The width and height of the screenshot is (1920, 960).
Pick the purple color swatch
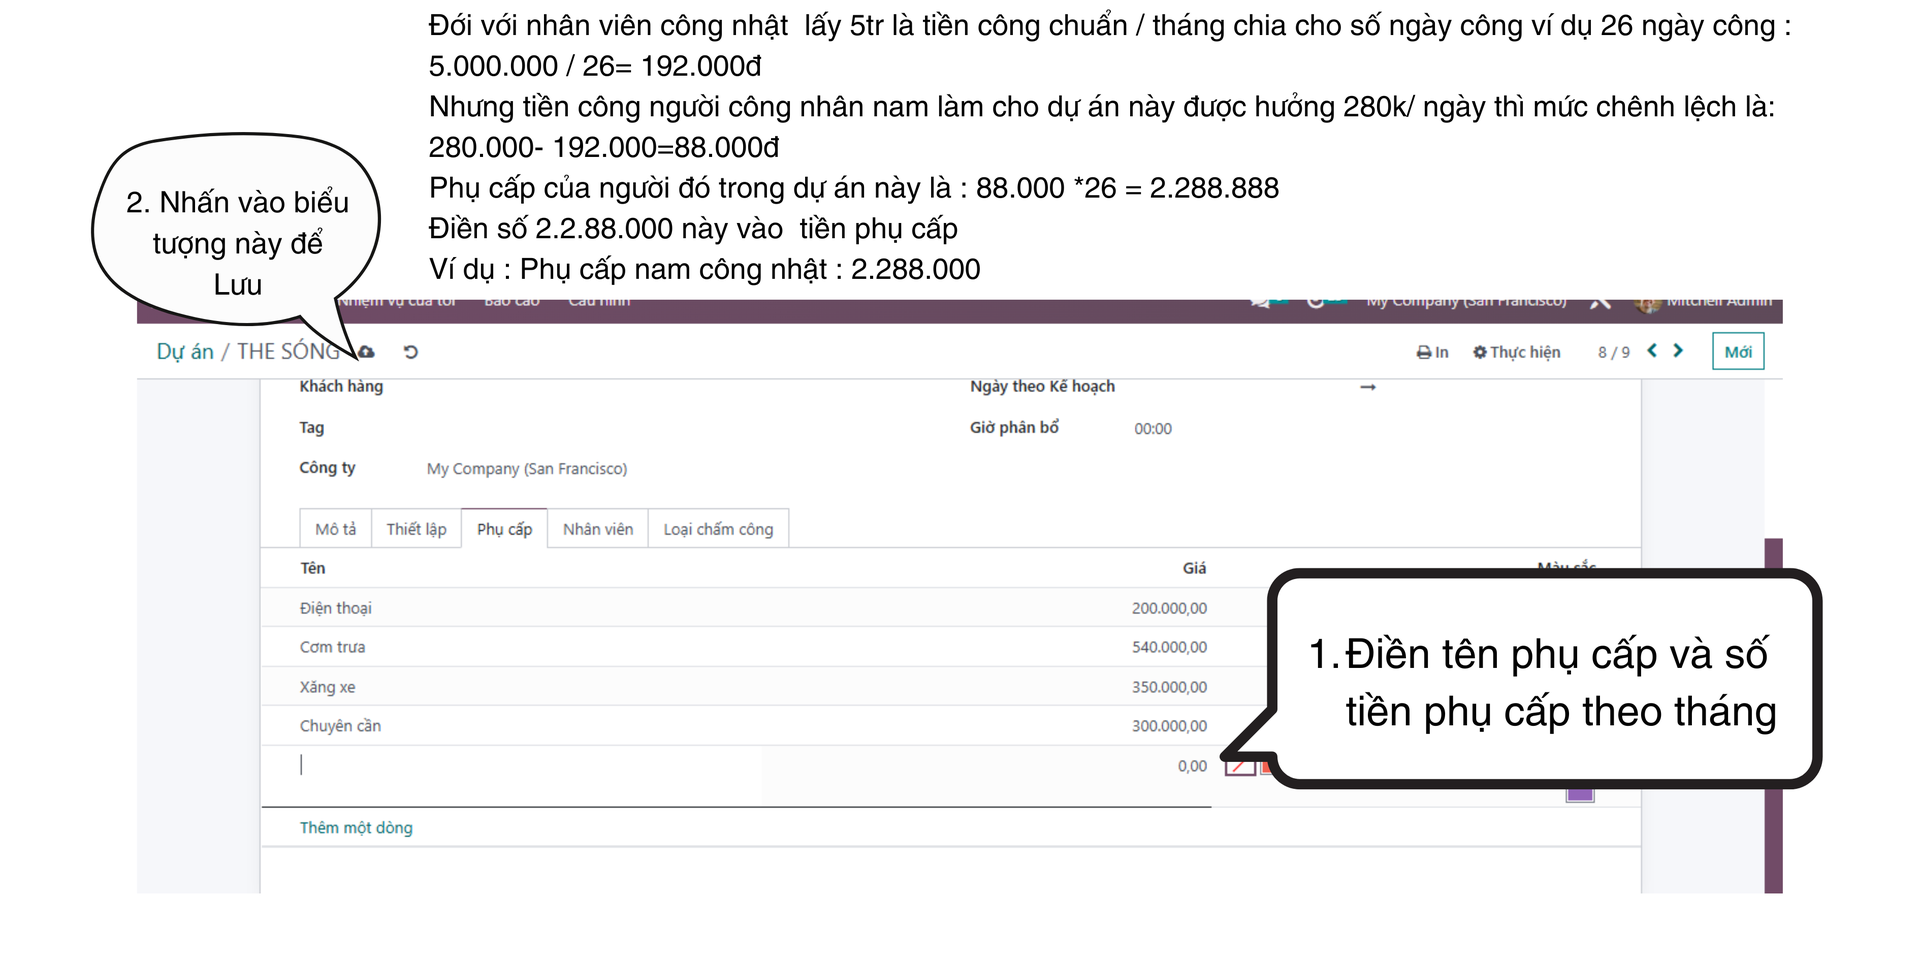coord(1579,793)
